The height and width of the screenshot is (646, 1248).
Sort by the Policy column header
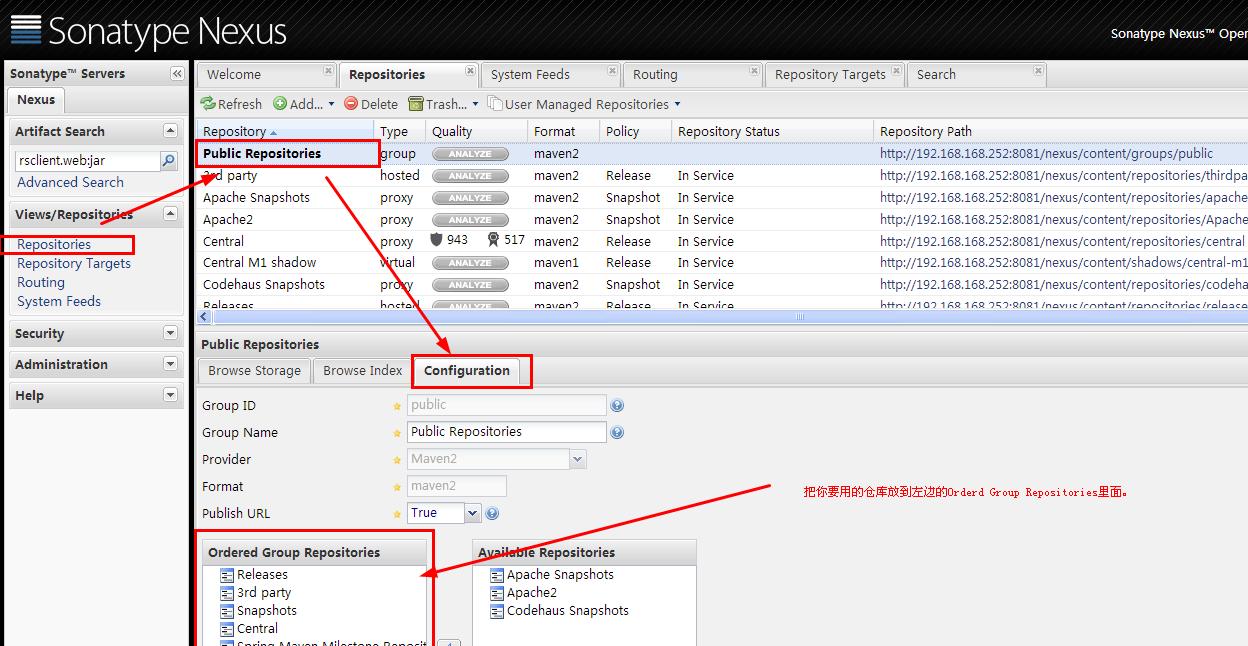635,131
